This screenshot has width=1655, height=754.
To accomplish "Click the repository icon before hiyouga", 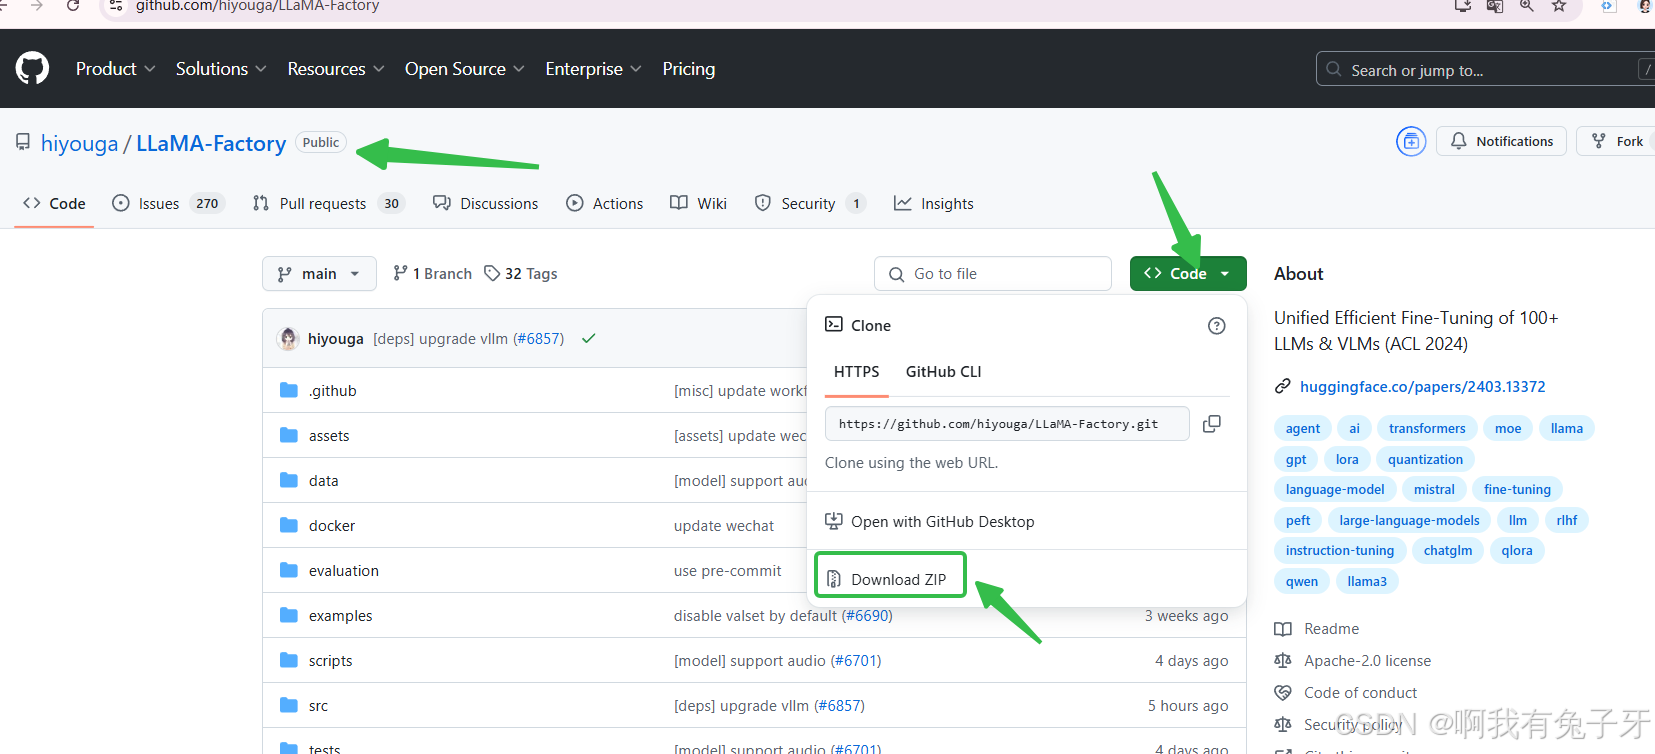I will tap(23, 142).
